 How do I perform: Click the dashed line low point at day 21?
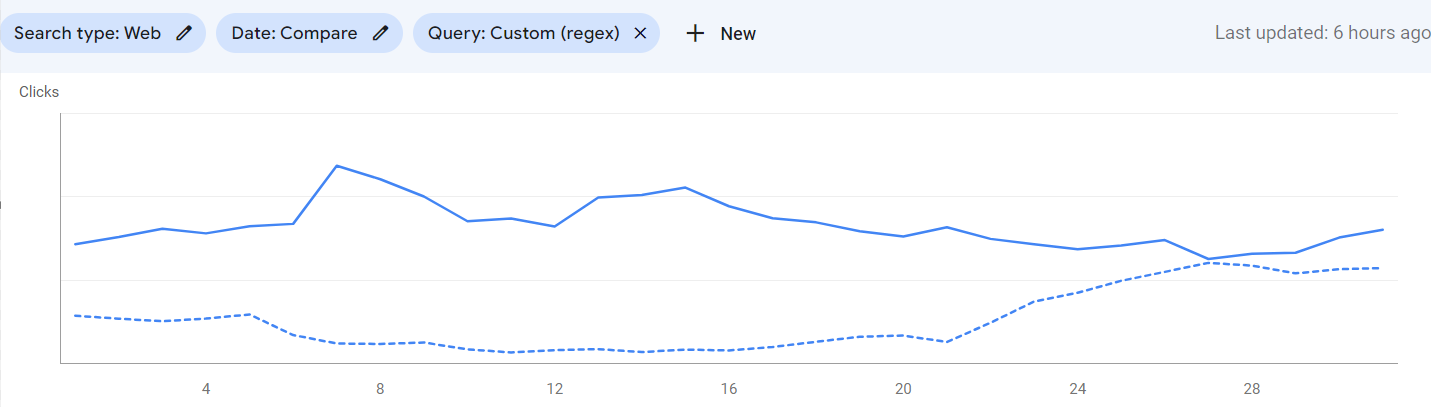pos(945,342)
